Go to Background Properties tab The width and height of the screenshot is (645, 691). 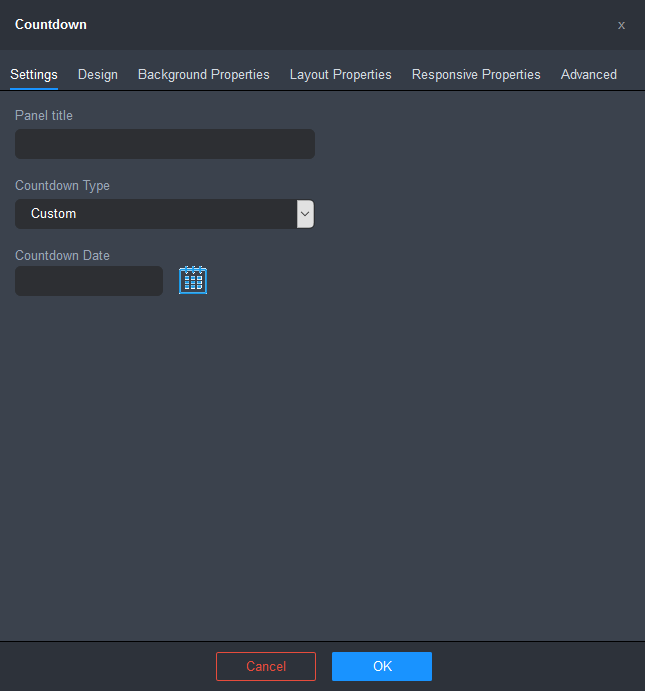(204, 75)
